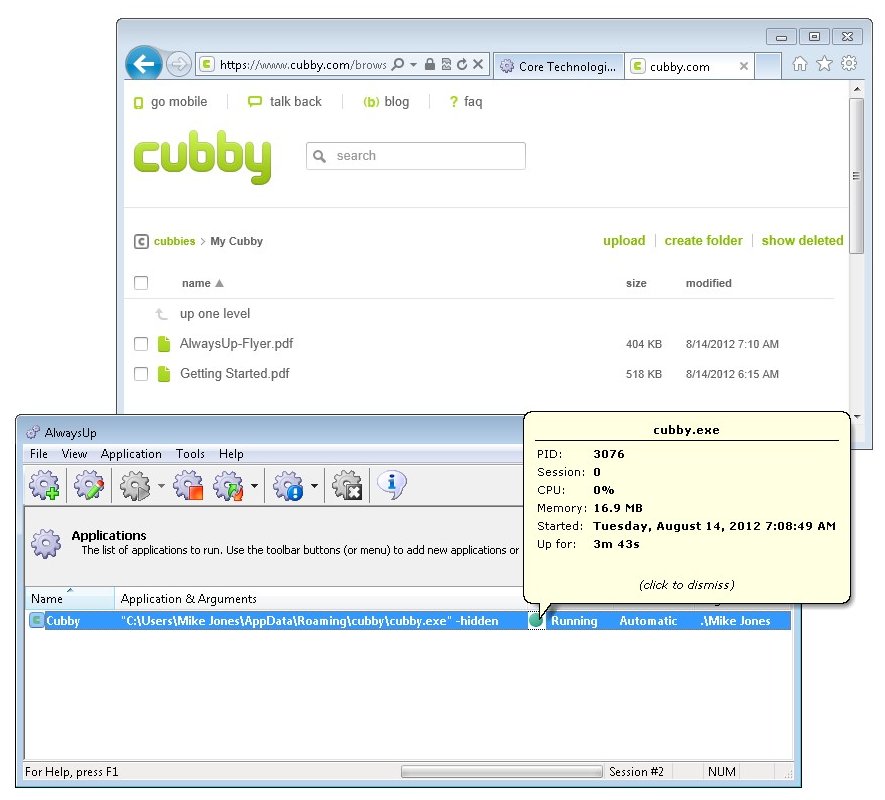This screenshot has width=885, height=800.
Task: Click the cubbies breadcrumb link
Action: point(174,241)
